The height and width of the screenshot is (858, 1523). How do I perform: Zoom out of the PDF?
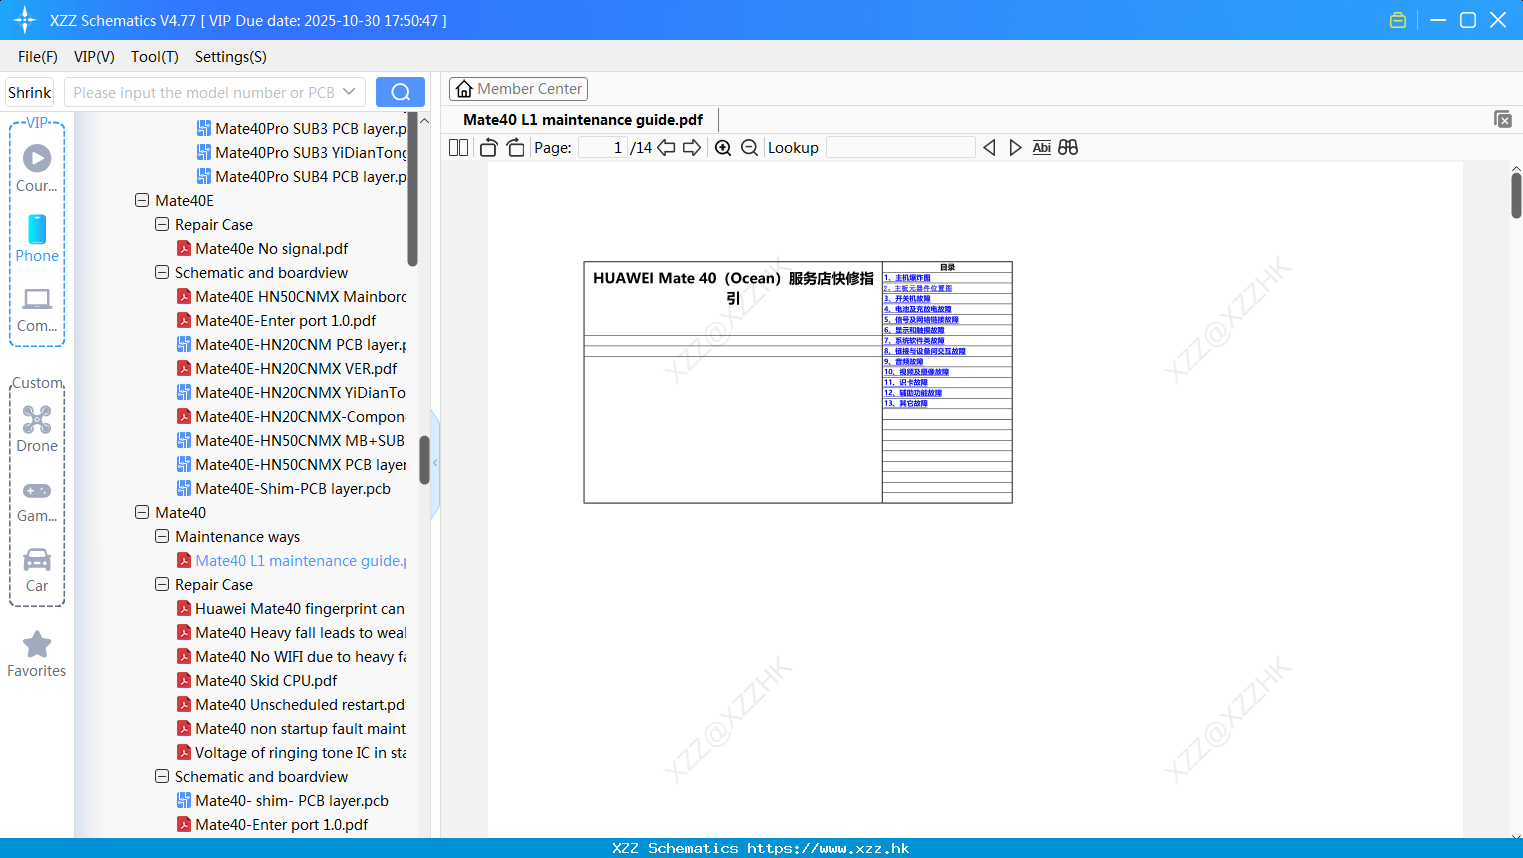pos(750,148)
